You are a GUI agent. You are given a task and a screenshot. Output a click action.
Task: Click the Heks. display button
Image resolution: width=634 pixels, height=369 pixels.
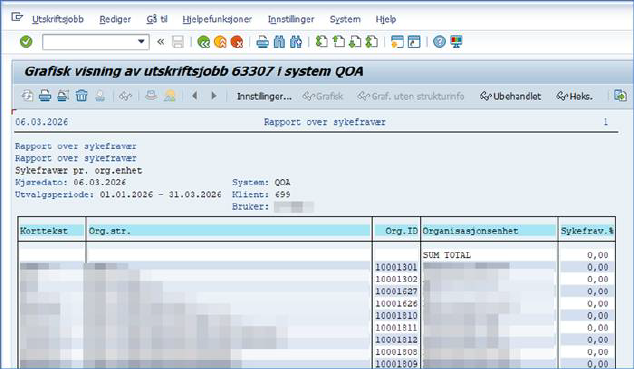(575, 96)
